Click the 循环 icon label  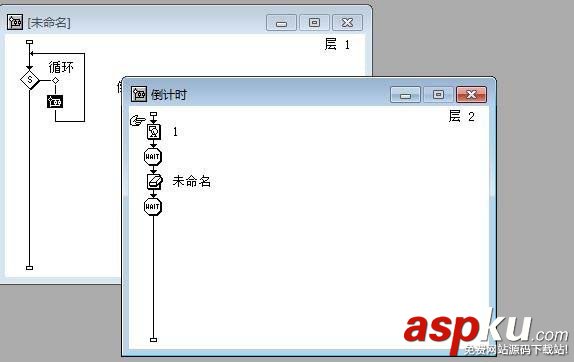(61, 67)
